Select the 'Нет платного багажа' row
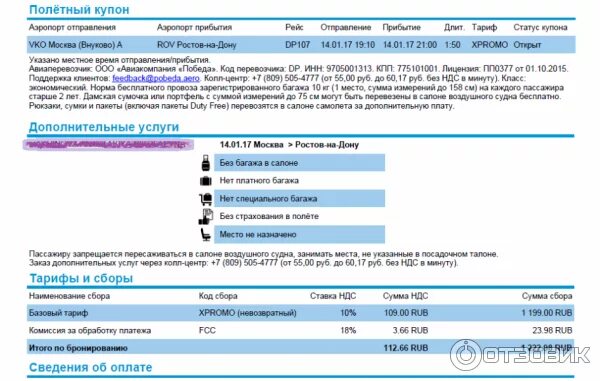The image size is (600, 381). point(299,181)
